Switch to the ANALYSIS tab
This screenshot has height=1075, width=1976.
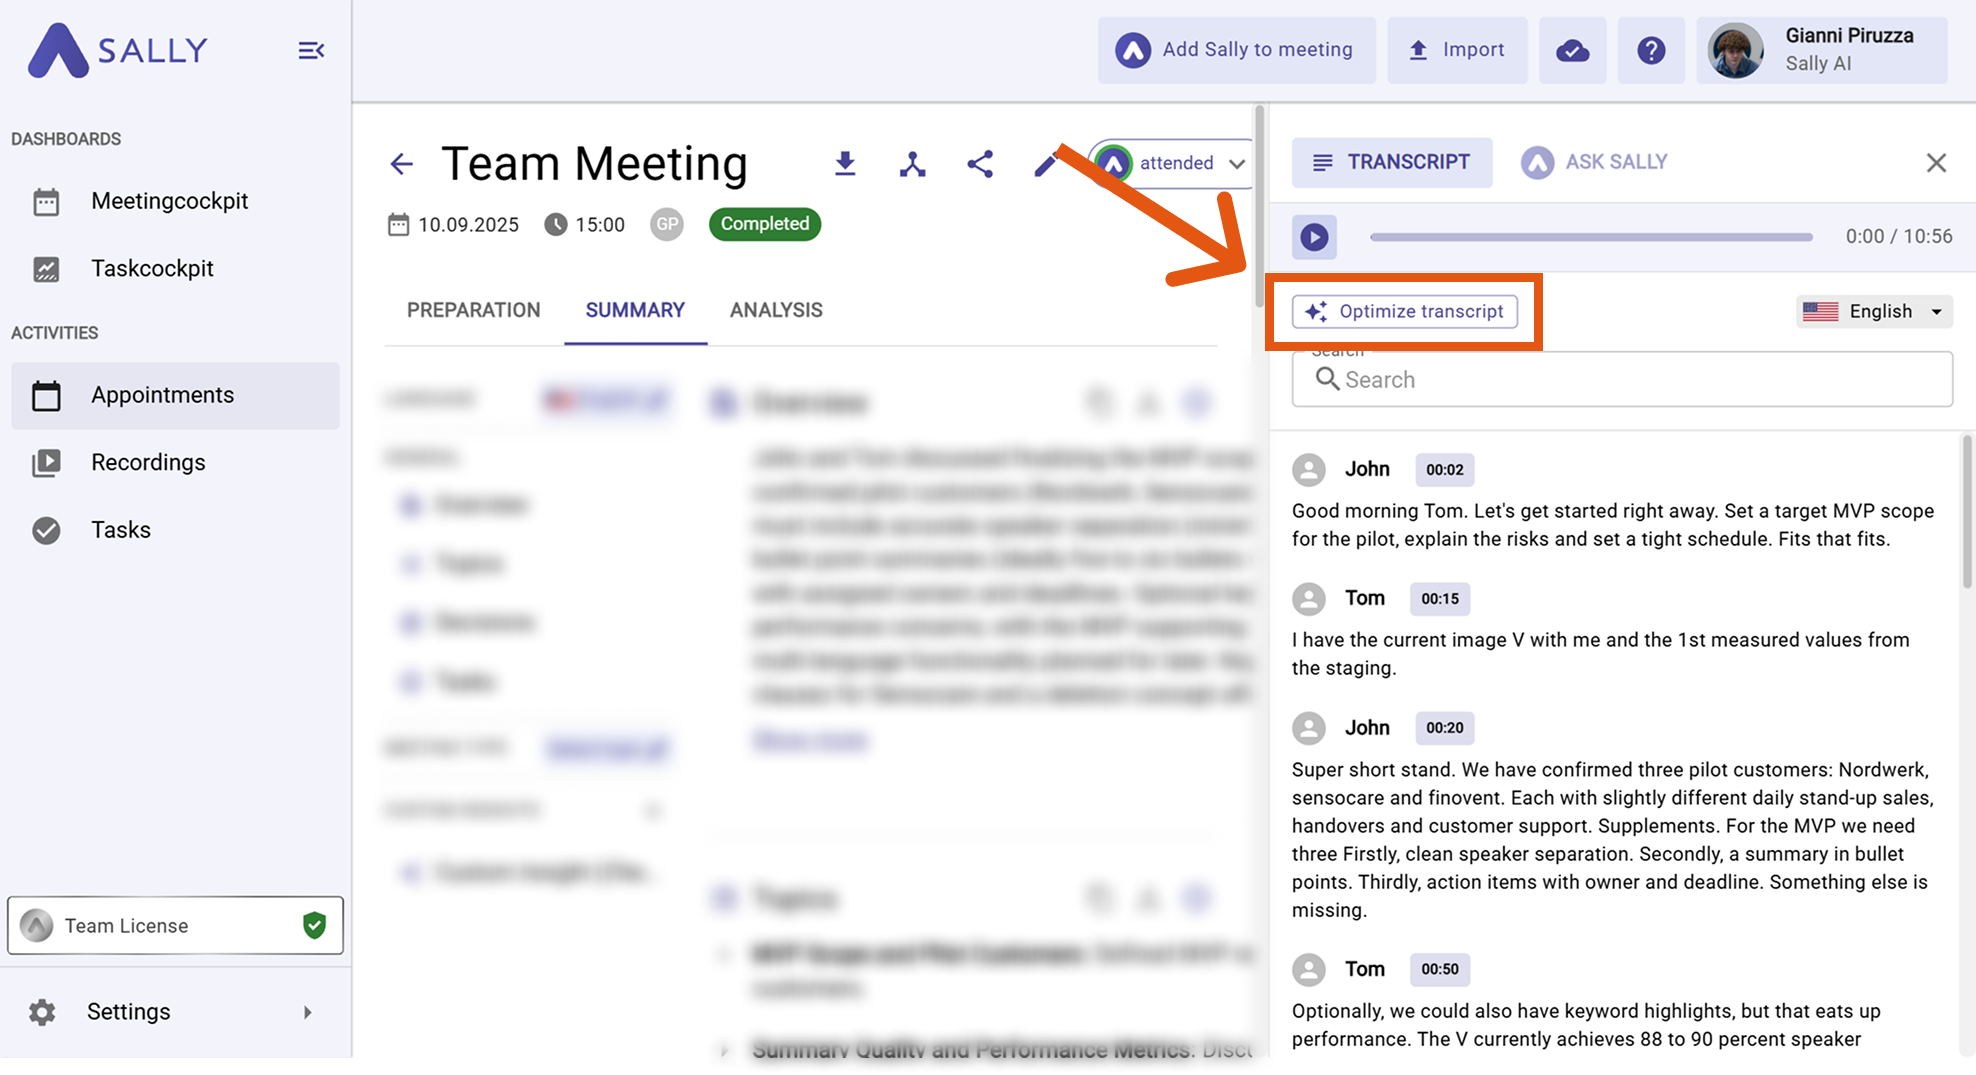point(776,310)
